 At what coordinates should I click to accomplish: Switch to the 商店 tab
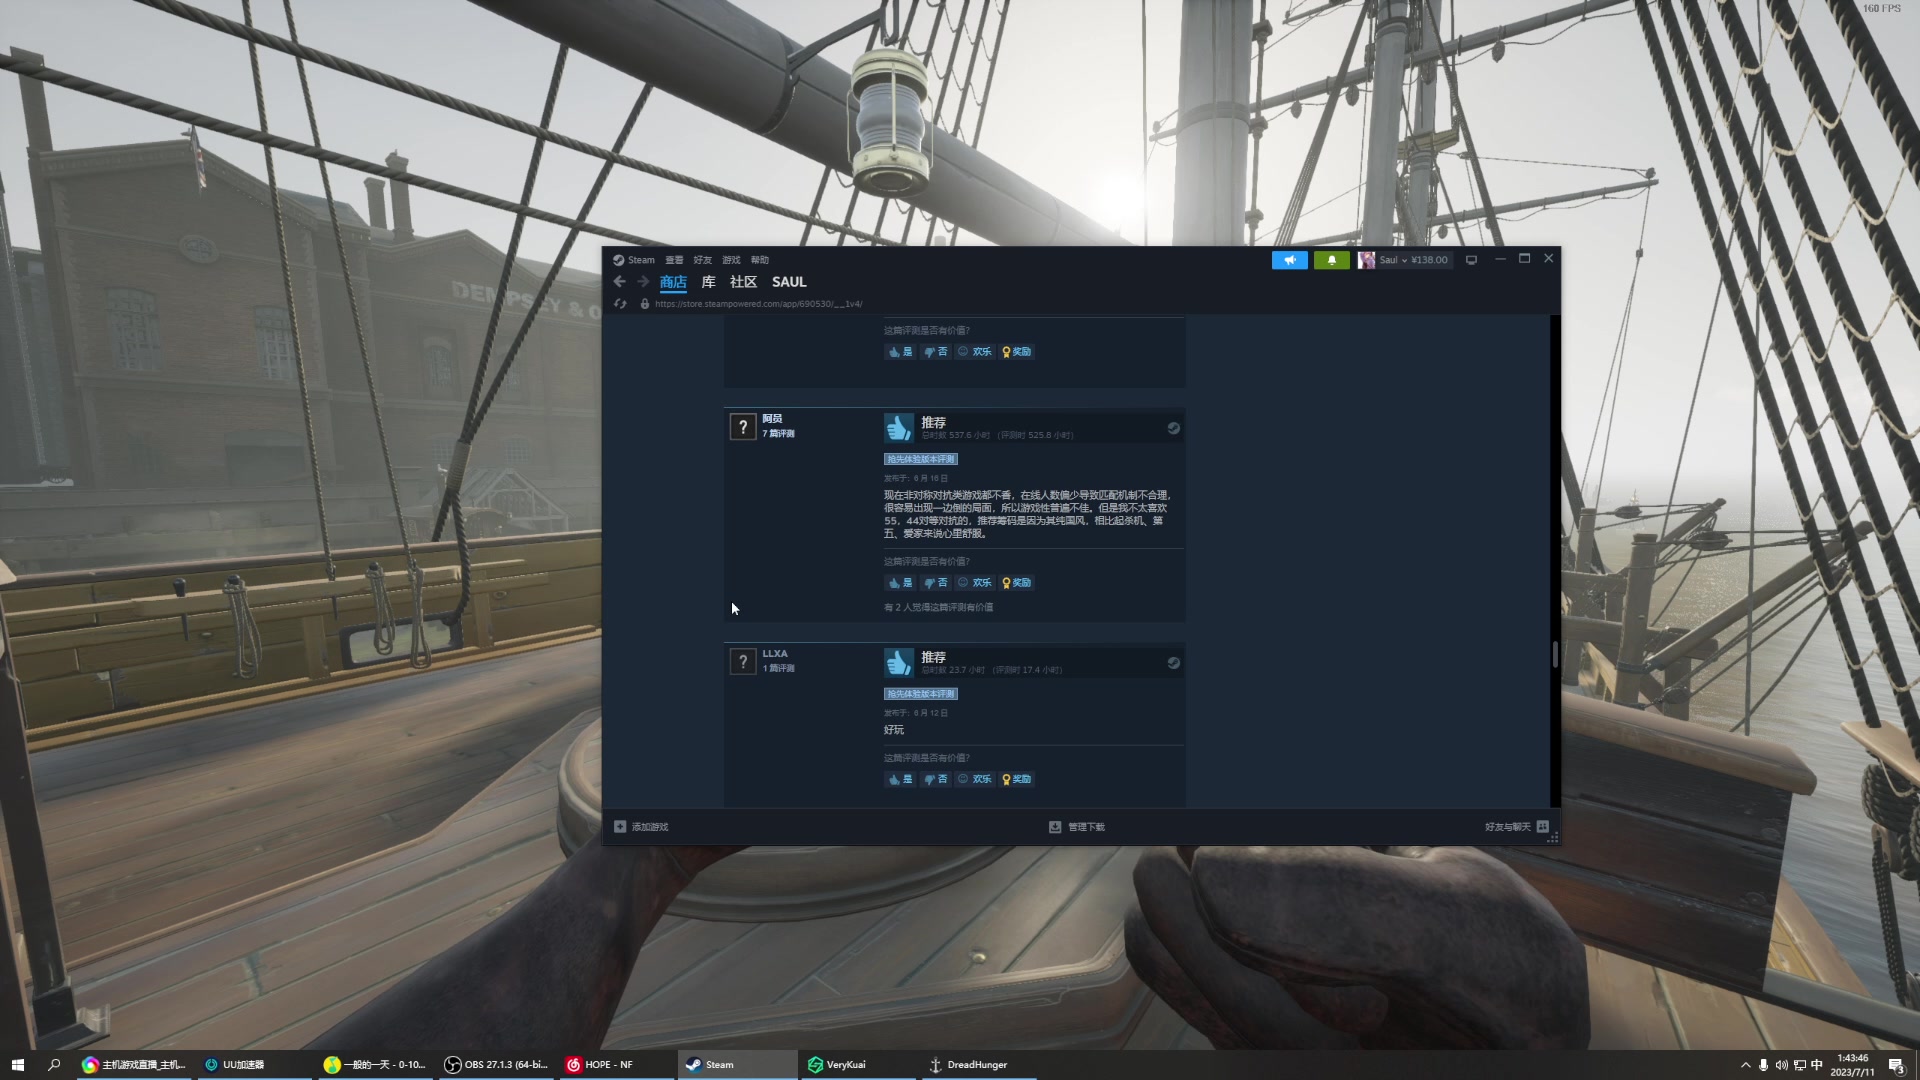click(x=673, y=282)
